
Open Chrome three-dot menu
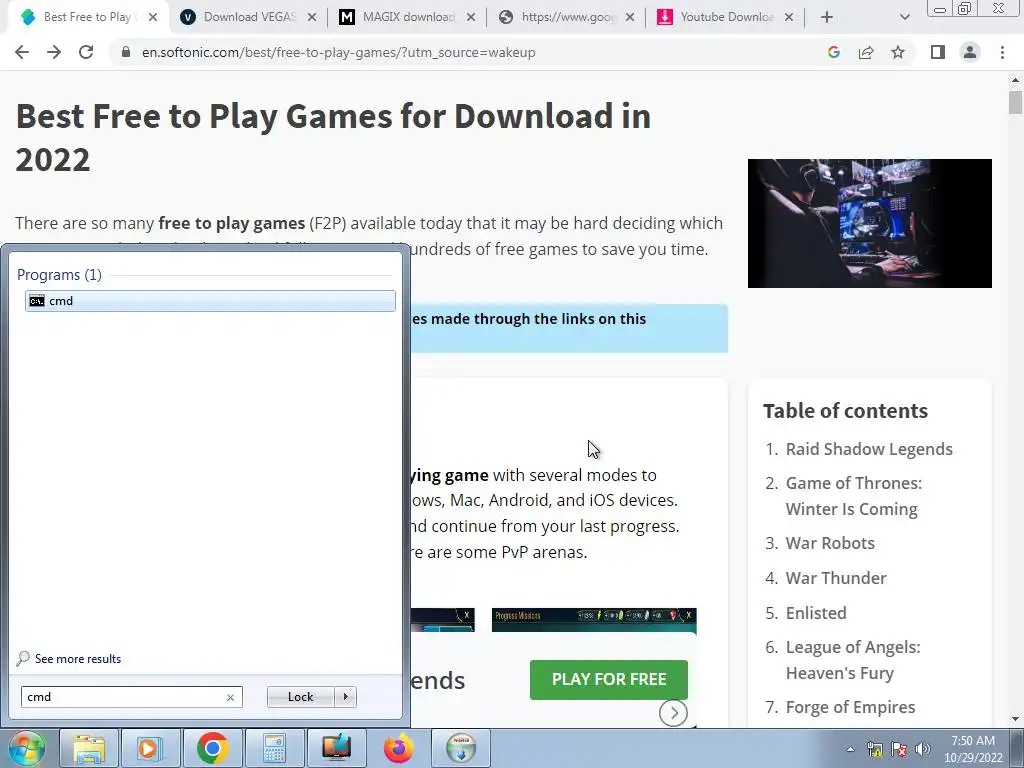(x=1002, y=52)
